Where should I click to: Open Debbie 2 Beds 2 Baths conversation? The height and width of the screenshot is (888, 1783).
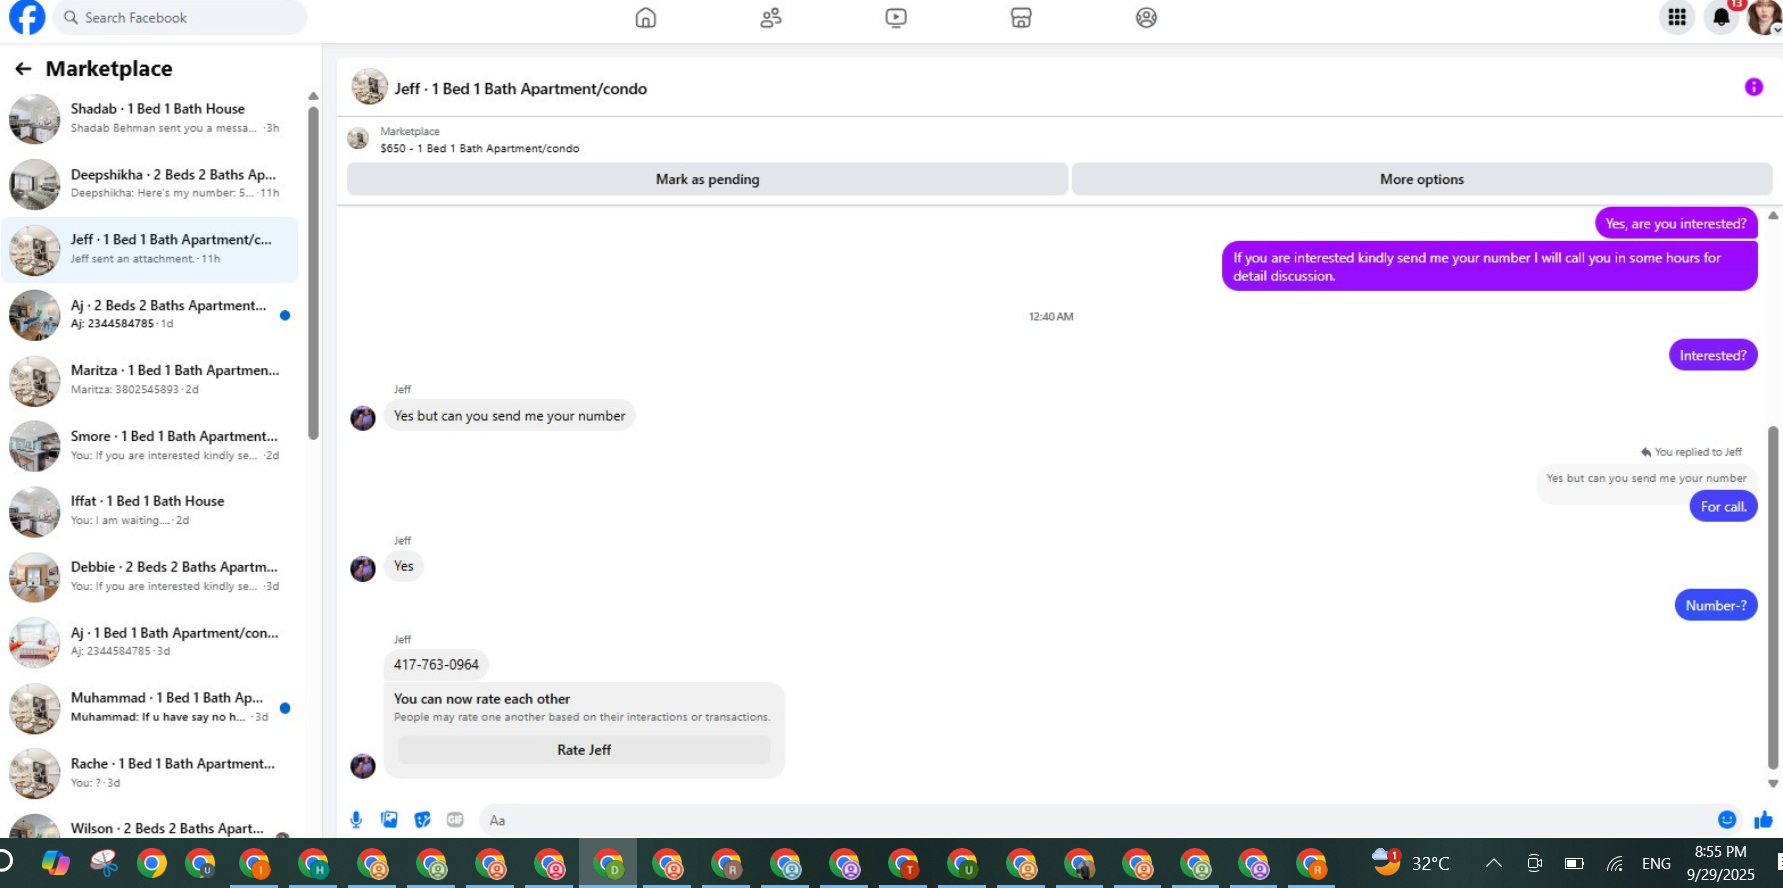pos(150,577)
